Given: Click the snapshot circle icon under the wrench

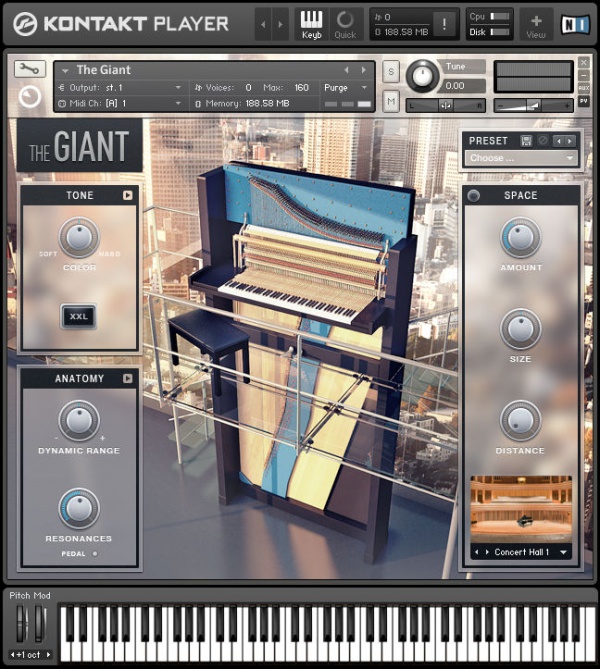Looking at the screenshot, I should (x=30, y=97).
